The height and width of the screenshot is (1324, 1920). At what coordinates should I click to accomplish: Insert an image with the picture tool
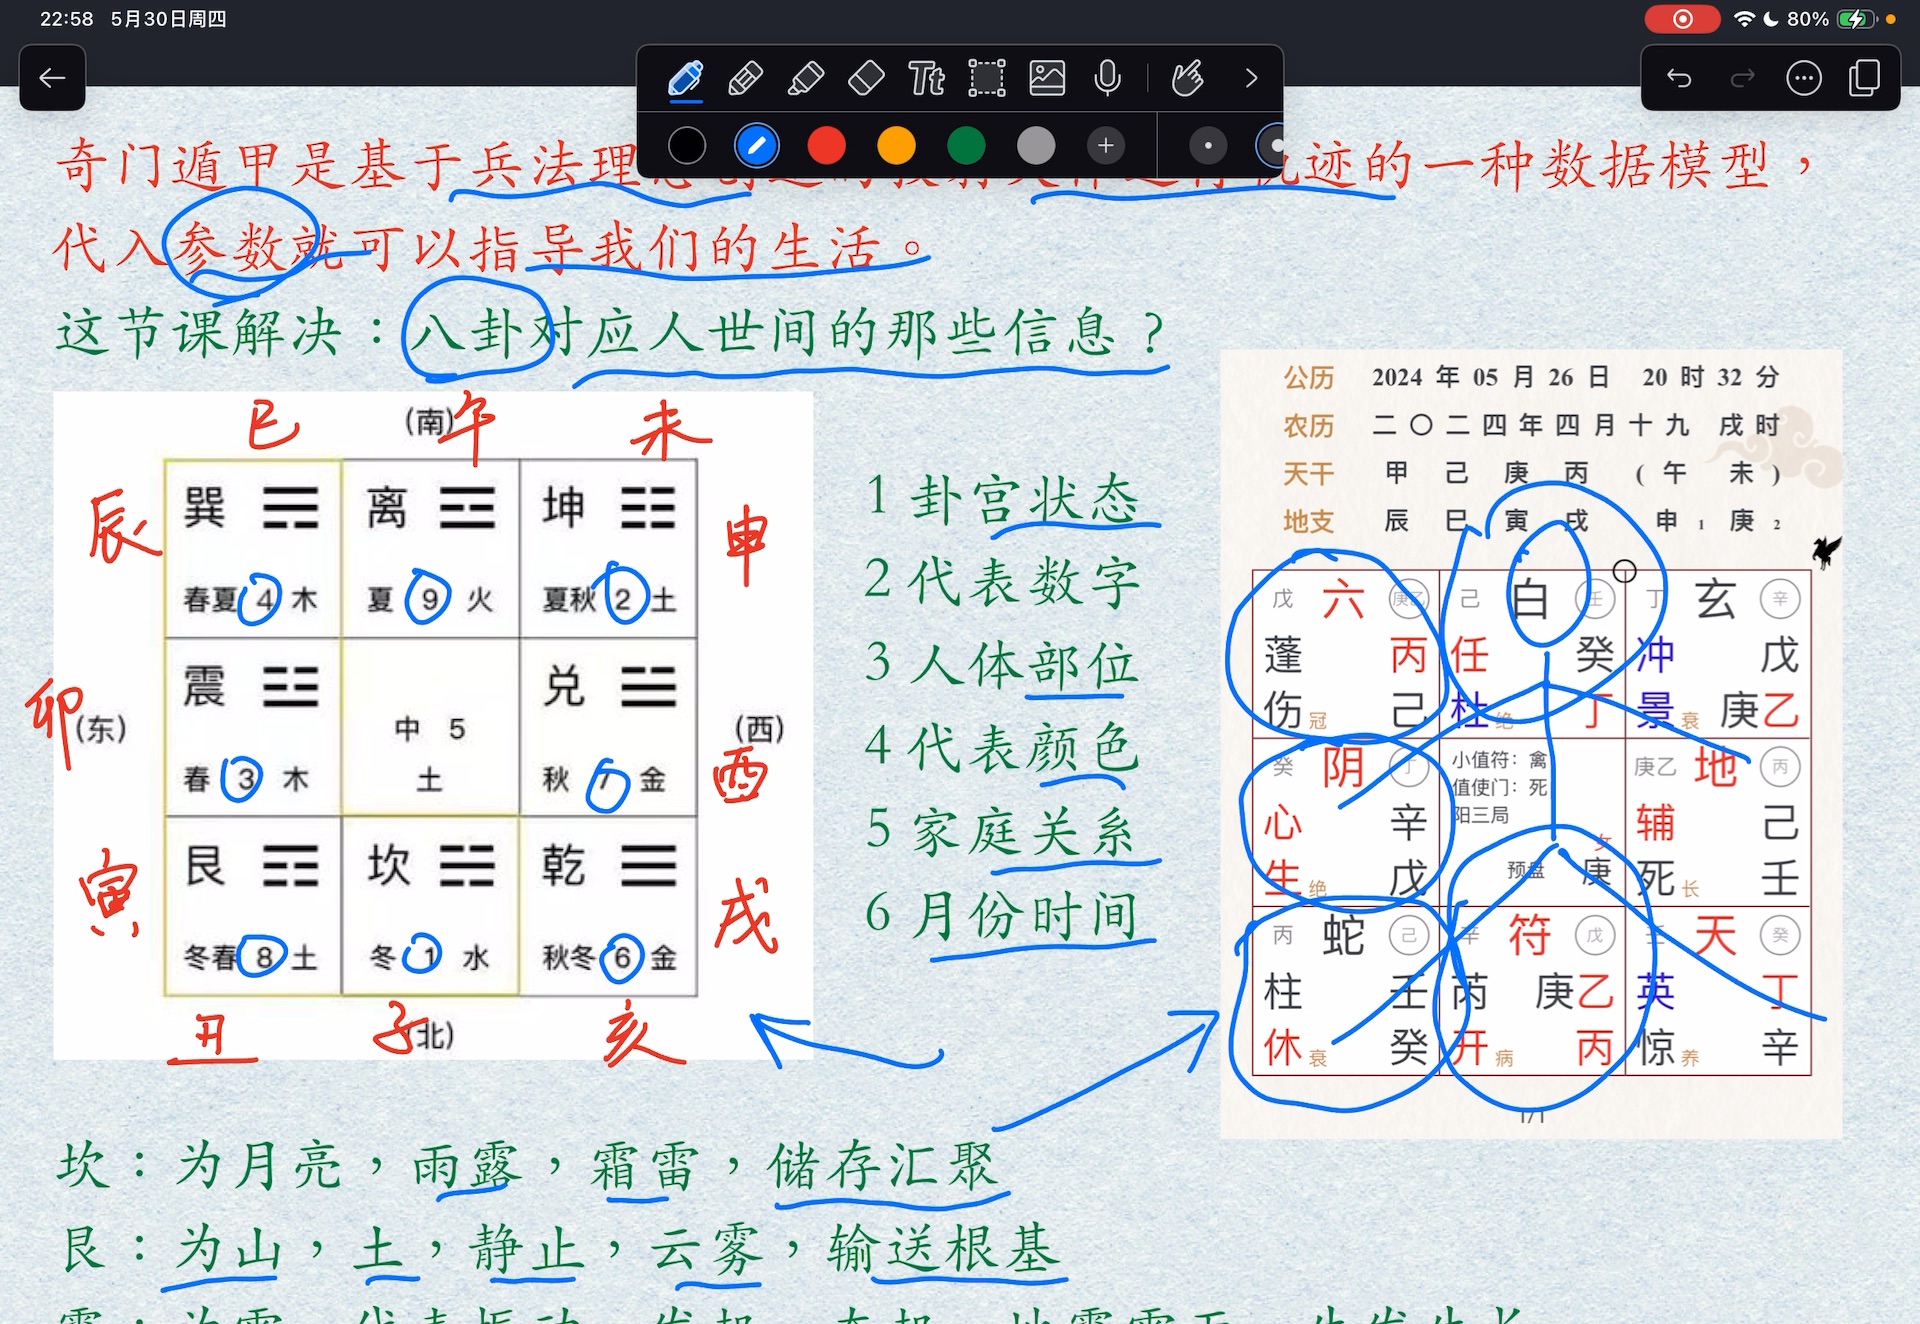[1047, 78]
